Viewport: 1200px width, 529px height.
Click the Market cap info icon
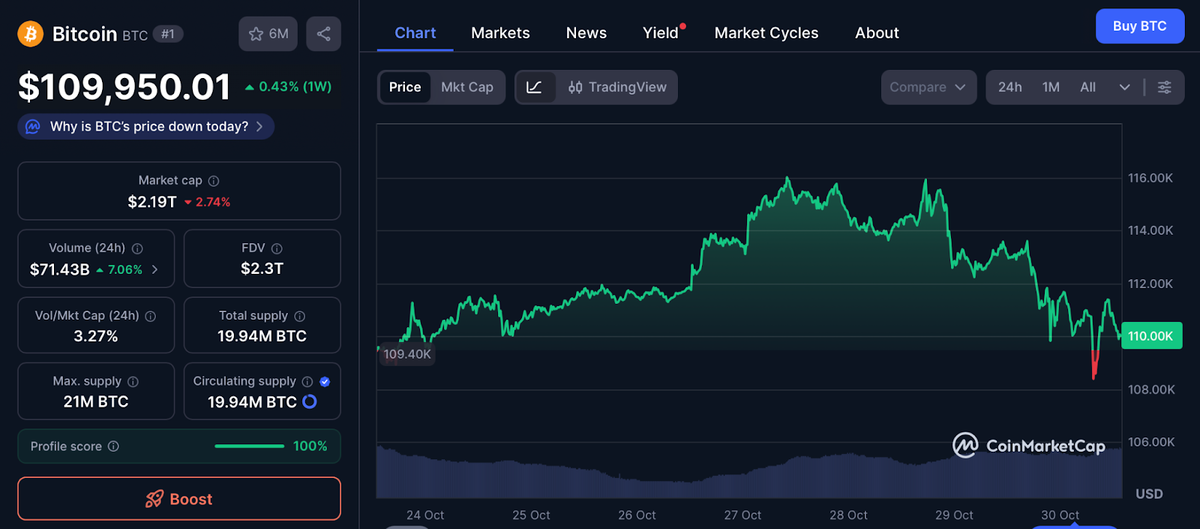[214, 181]
